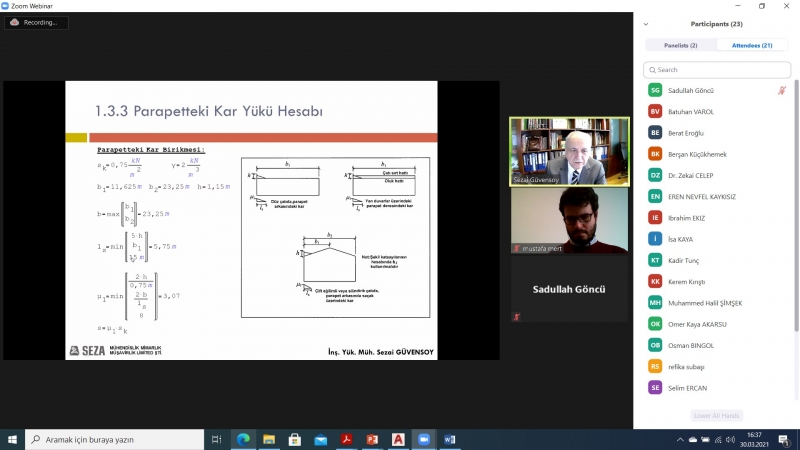Select the Attendees (21) tab
This screenshot has width=800, height=450.
pyautogui.click(x=752, y=45)
